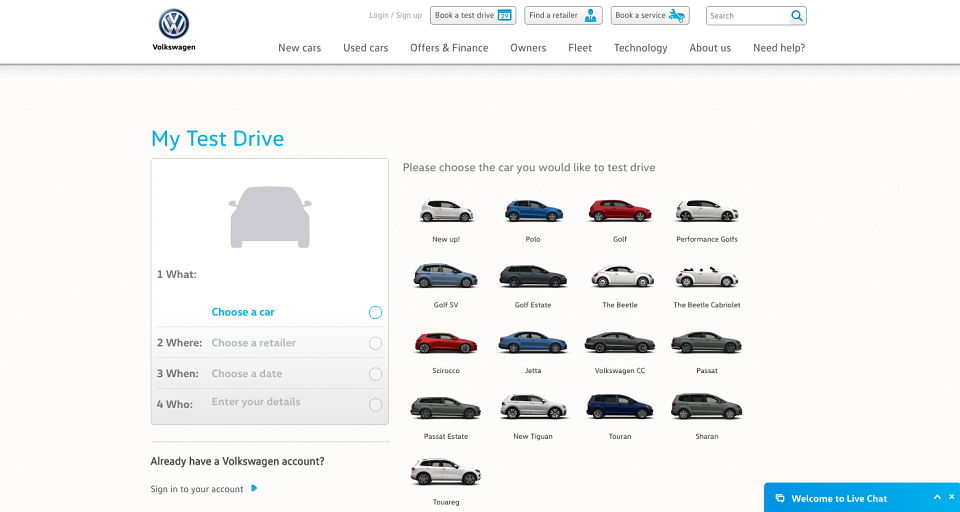Select the blue Jetta car image
Image resolution: width=960 pixels, height=512 pixels.
[x=533, y=343]
